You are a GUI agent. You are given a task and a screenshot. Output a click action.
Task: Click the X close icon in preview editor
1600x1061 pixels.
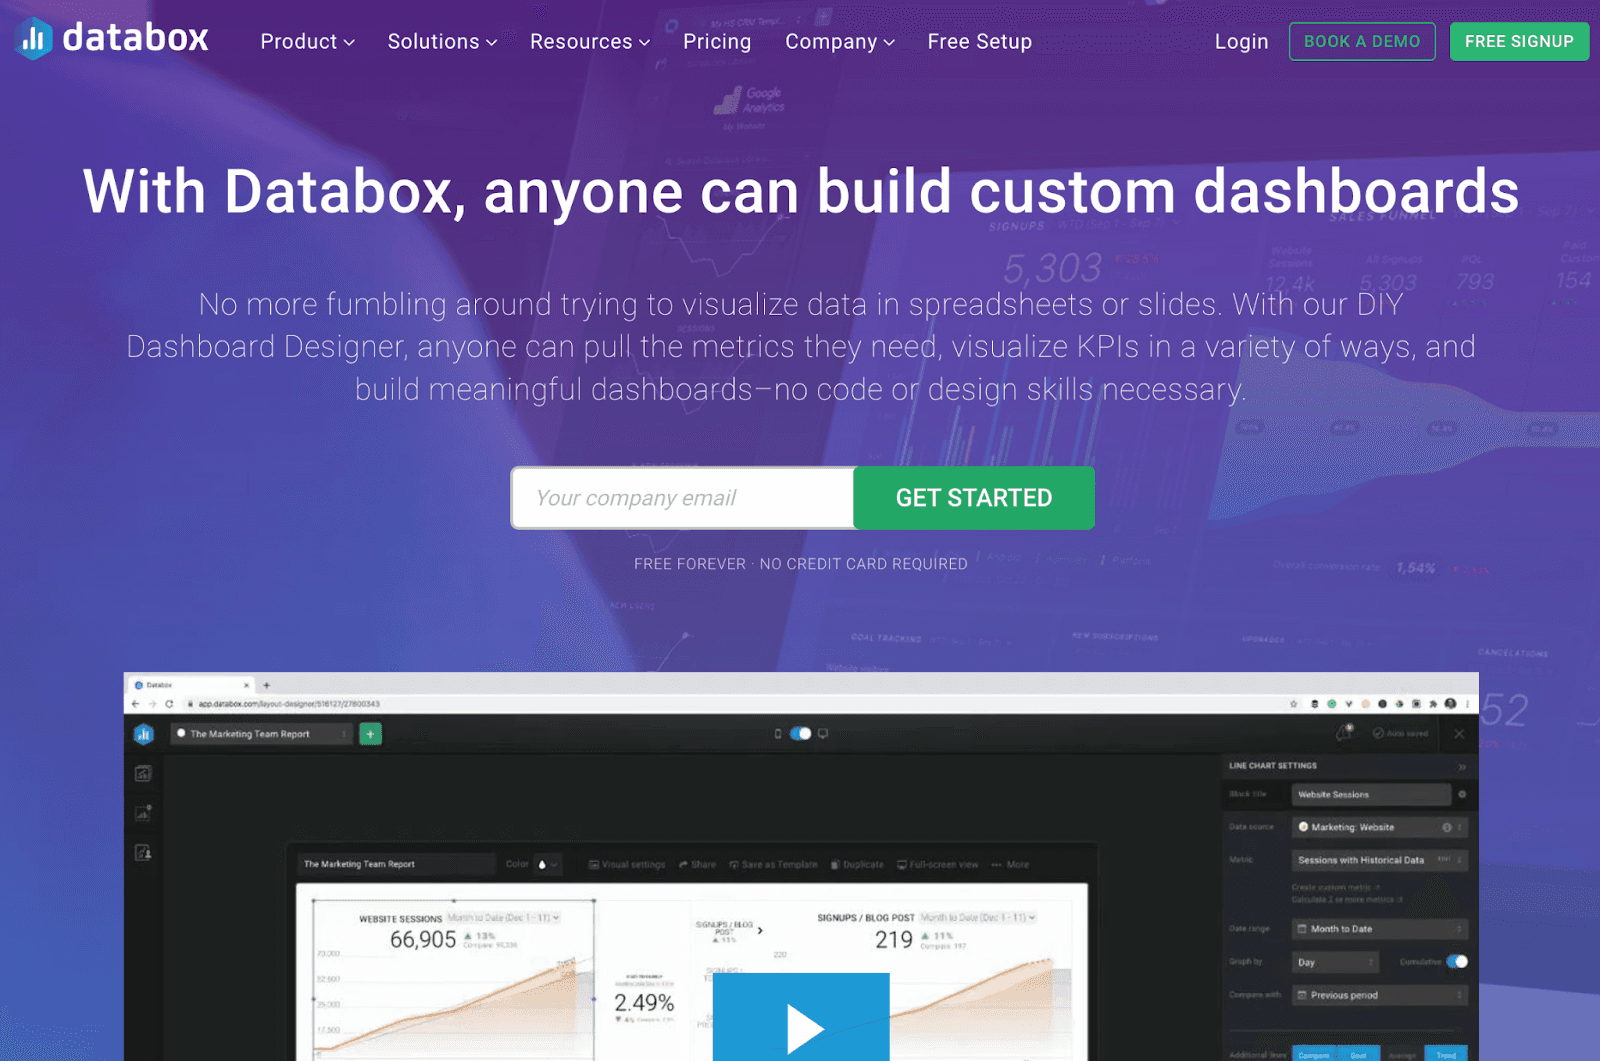pos(1459,734)
